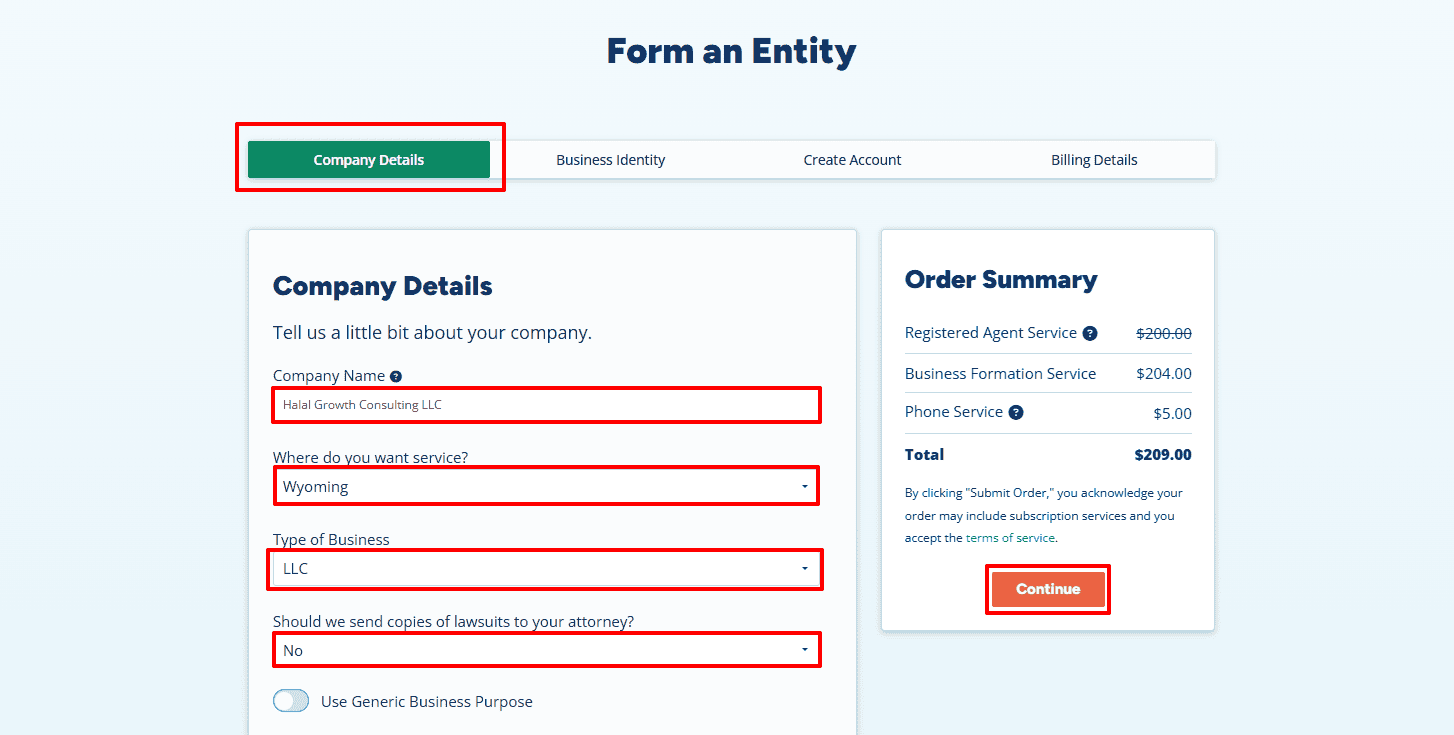Focus the Company Name input field
Viewport: 1454px width, 735px height.
tap(546, 405)
